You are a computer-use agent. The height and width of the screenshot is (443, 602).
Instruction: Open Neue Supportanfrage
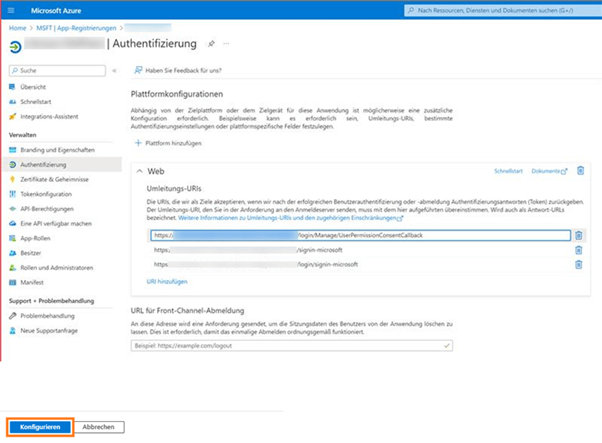[49, 331]
